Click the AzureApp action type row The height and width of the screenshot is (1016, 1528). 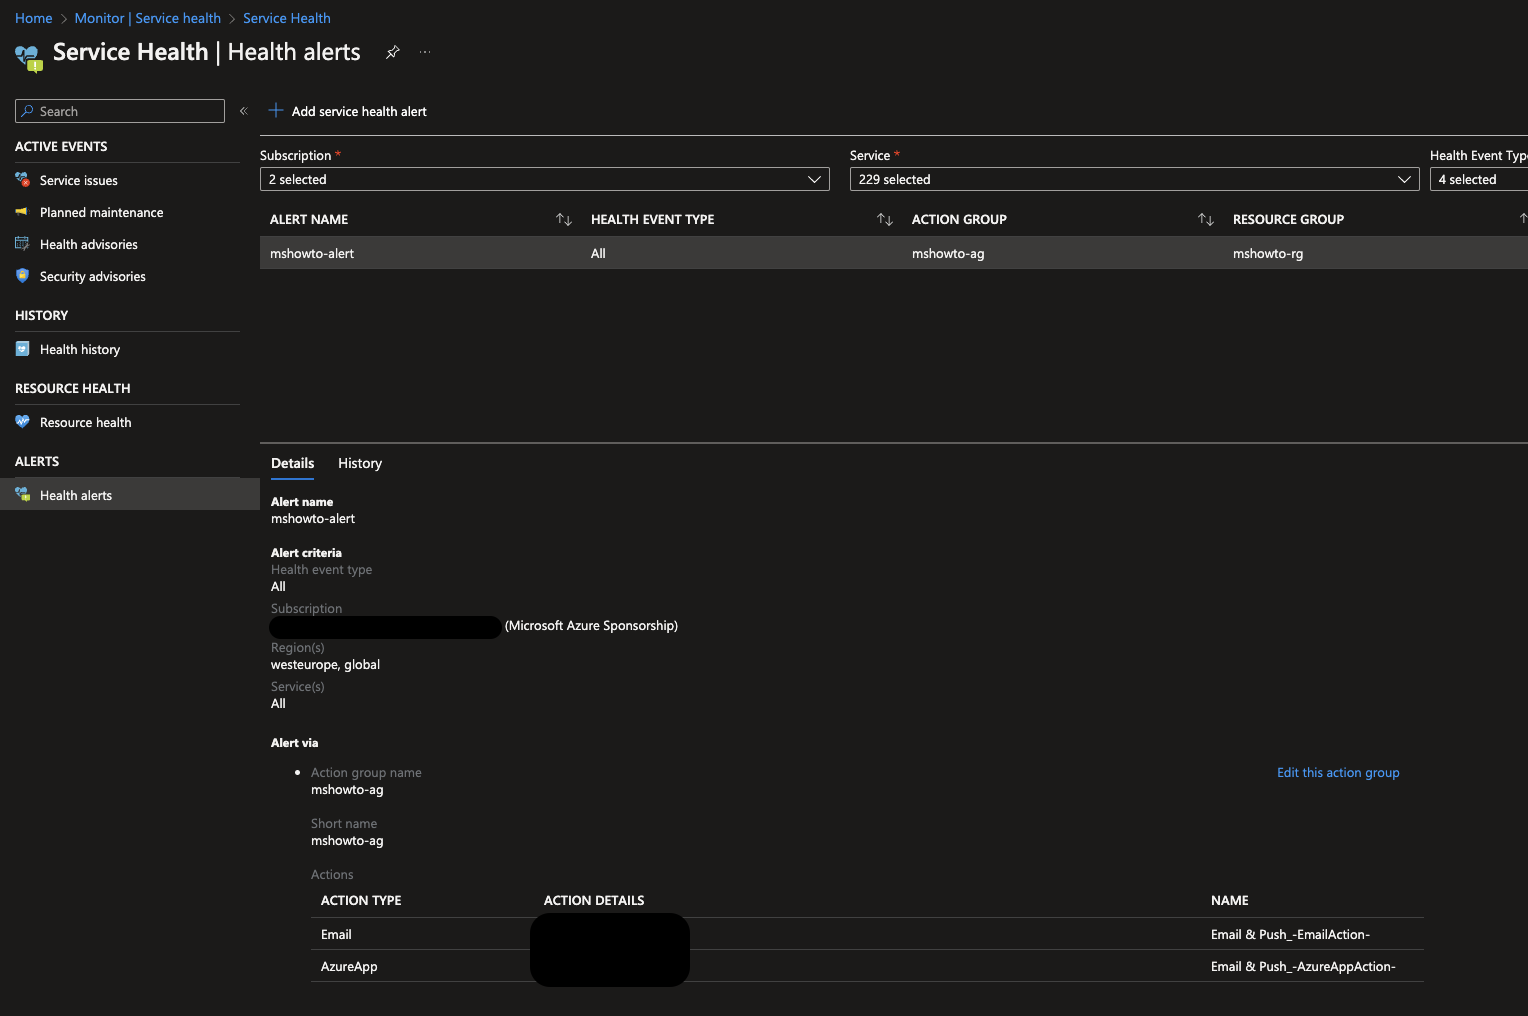867,966
